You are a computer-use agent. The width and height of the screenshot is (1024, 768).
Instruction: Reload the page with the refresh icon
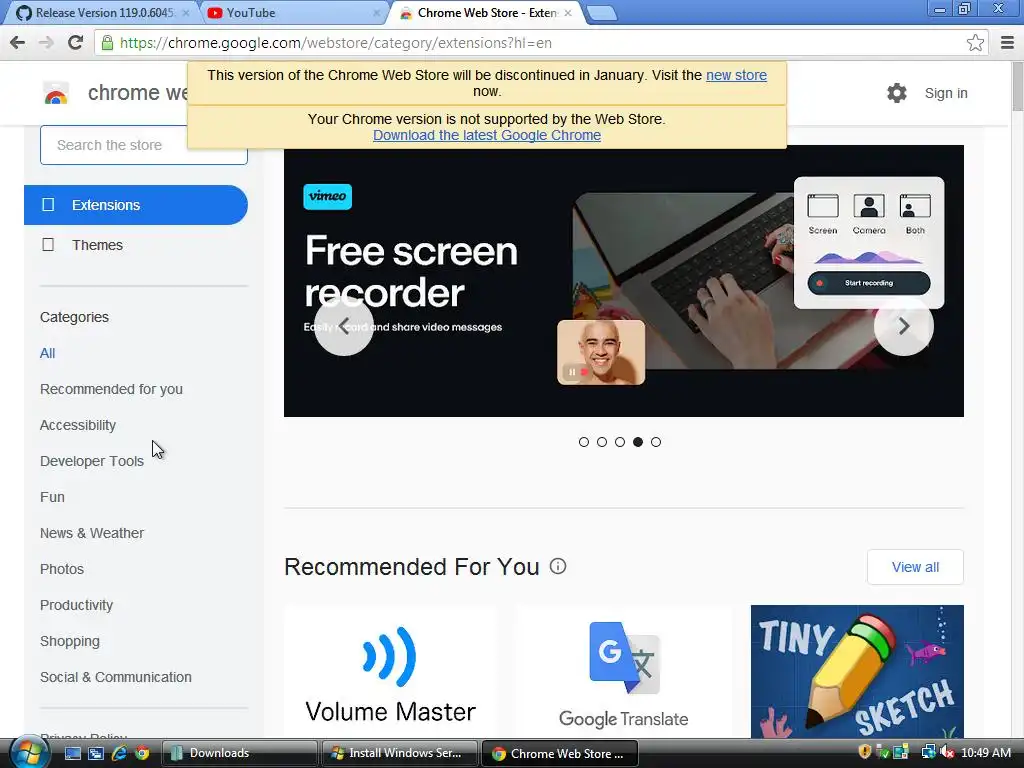(76, 43)
